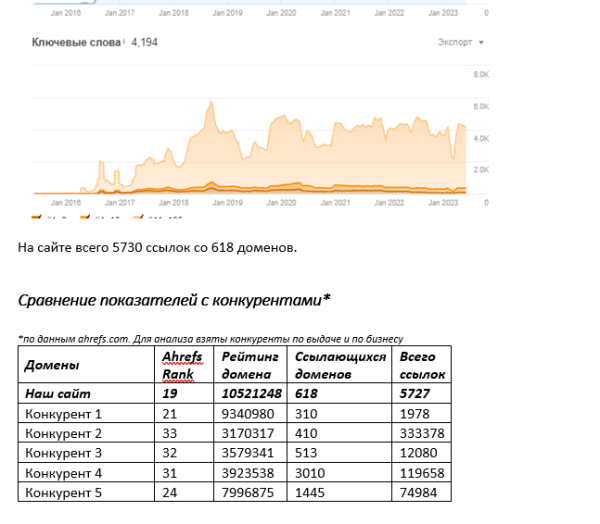Click the Конкурент 1 table cell
This screenshot has height=524, width=600.
click(x=63, y=413)
